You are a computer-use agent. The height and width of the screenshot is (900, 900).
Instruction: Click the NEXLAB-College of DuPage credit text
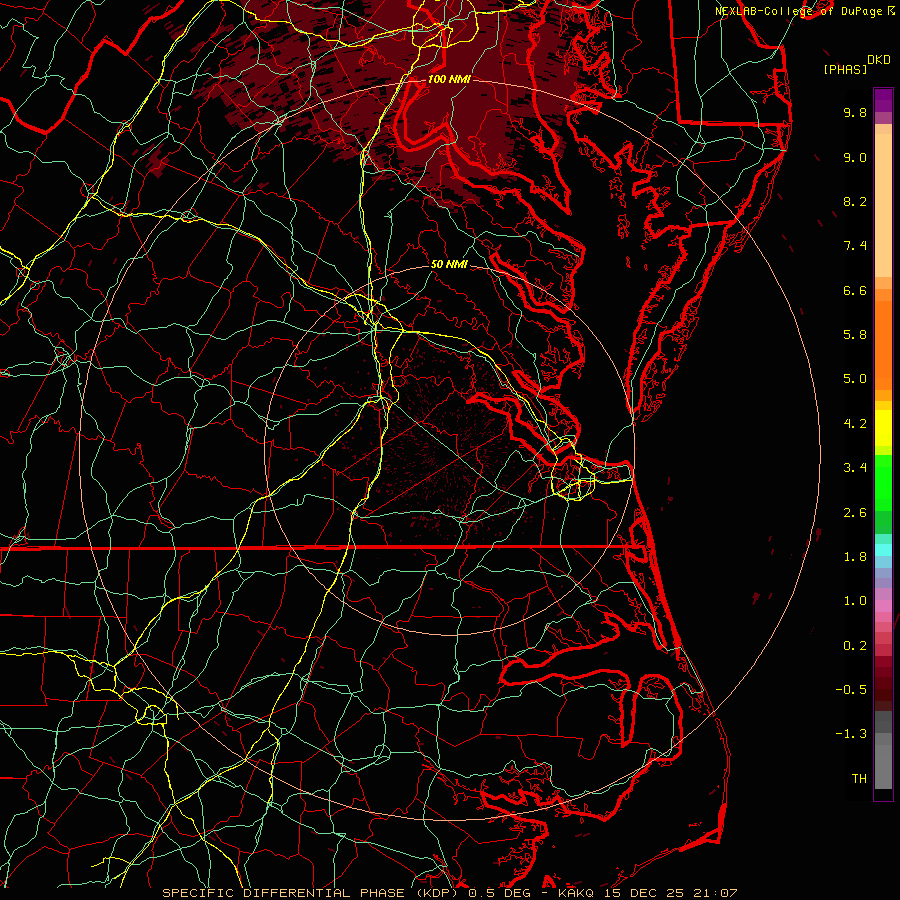pos(798,11)
